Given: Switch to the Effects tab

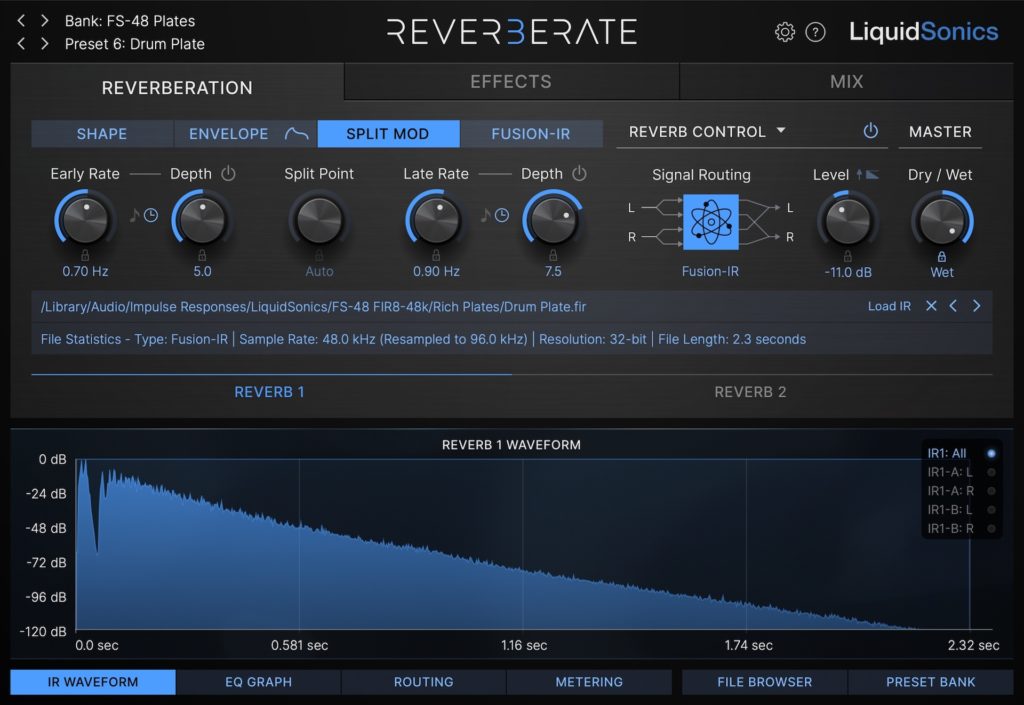Looking at the screenshot, I should (x=511, y=82).
